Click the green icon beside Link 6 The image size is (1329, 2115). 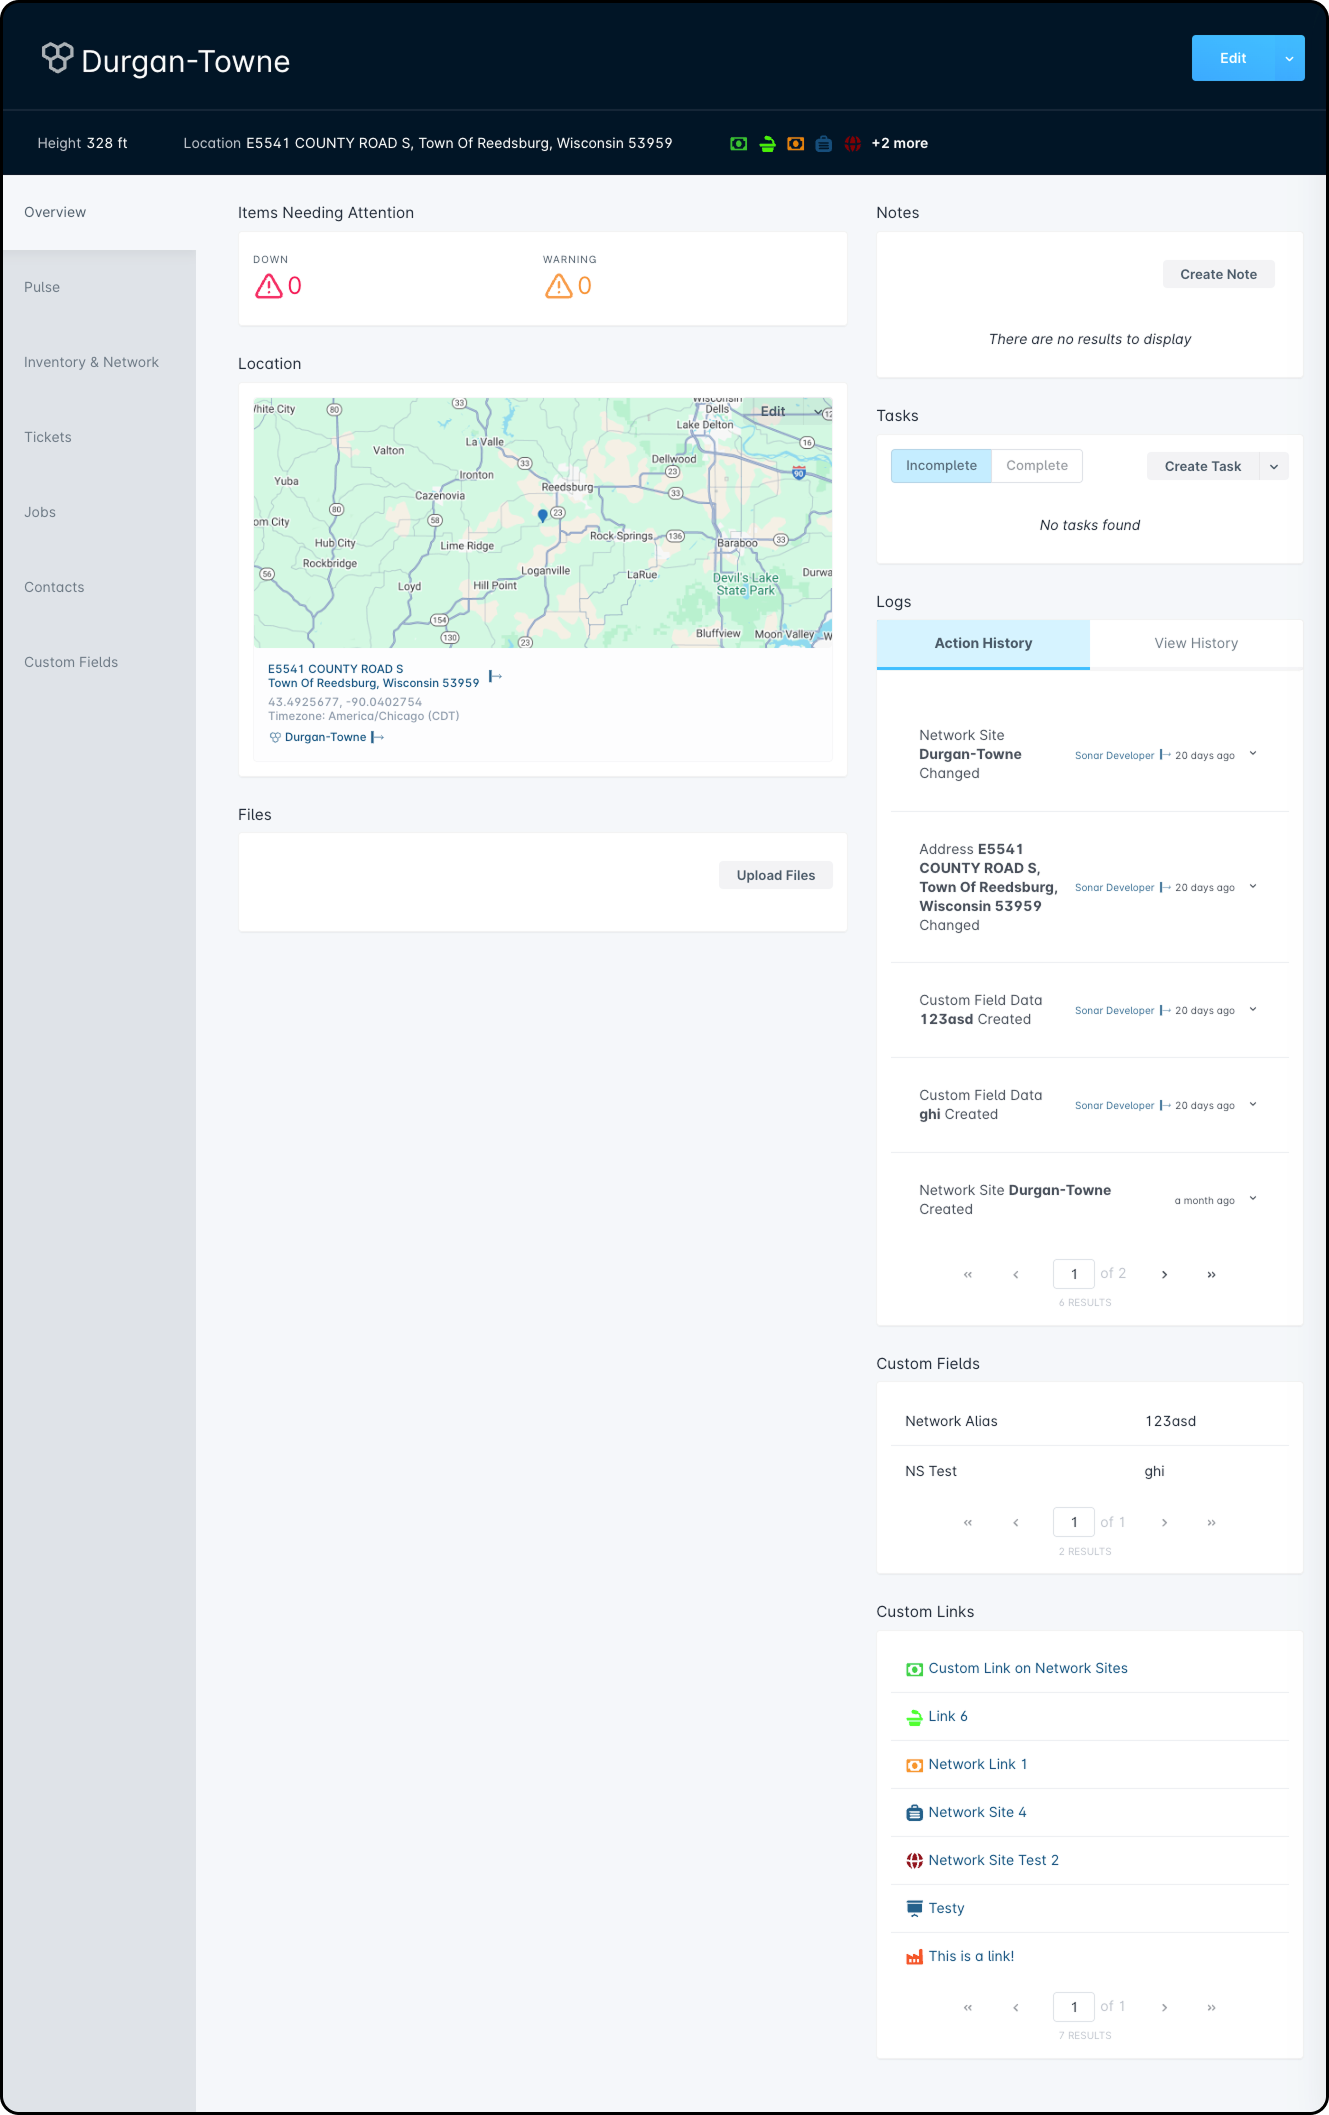click(x=914, y=1717)
